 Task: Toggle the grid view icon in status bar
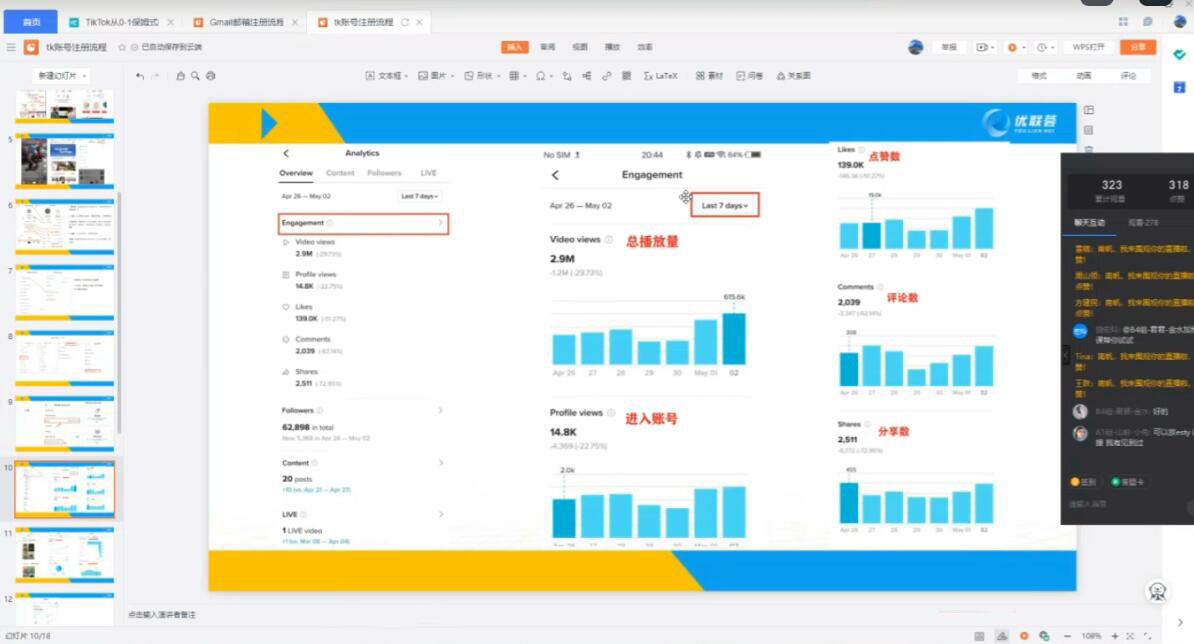point(981,636)
